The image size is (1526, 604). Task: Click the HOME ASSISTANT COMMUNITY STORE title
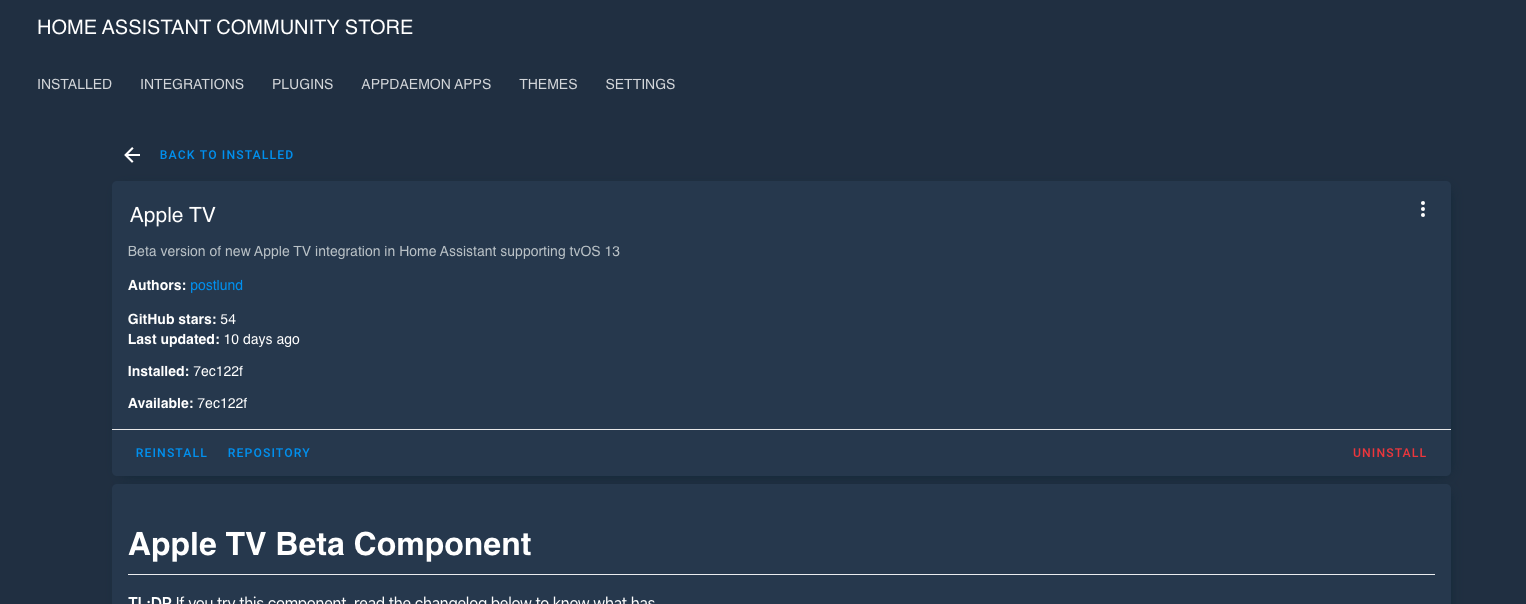[224, 27]
